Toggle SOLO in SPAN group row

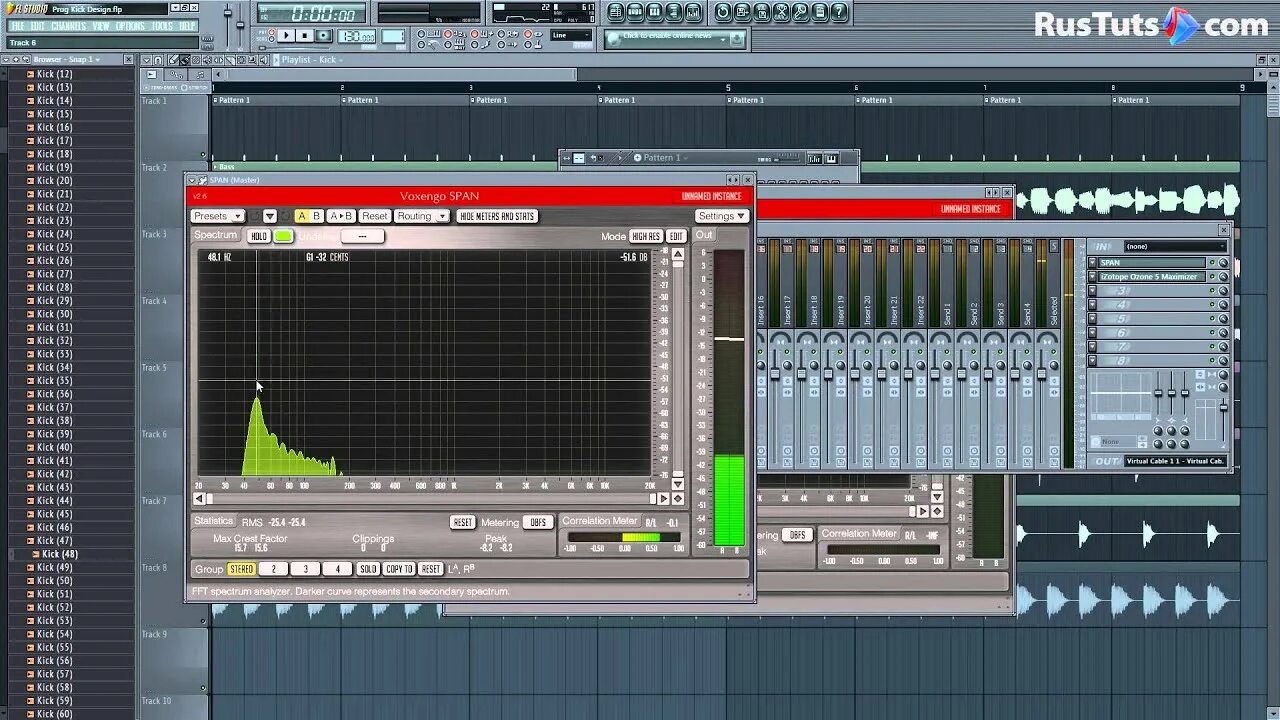click(368, 569)
